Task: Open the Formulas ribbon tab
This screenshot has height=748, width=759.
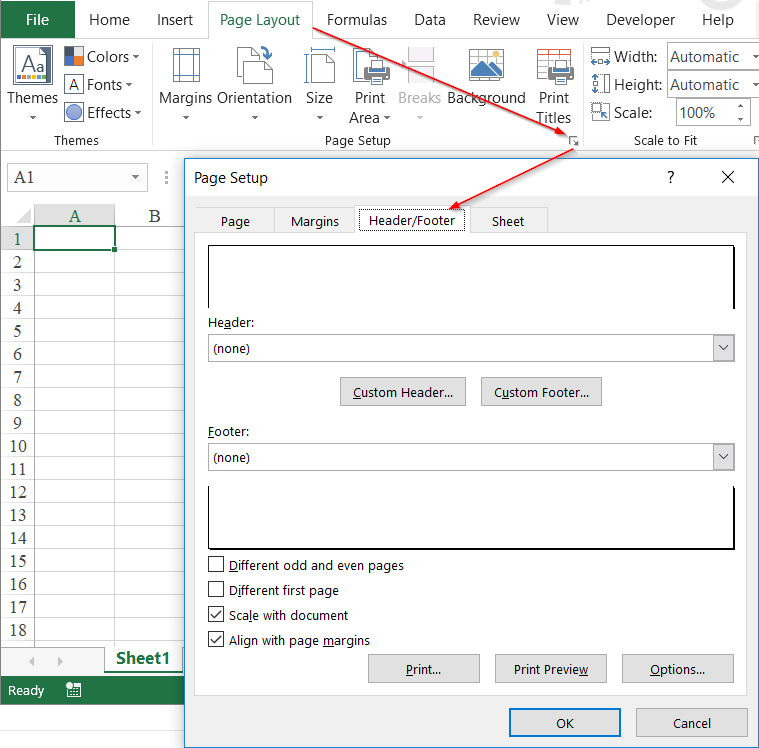Action: (x=357, y=20)
